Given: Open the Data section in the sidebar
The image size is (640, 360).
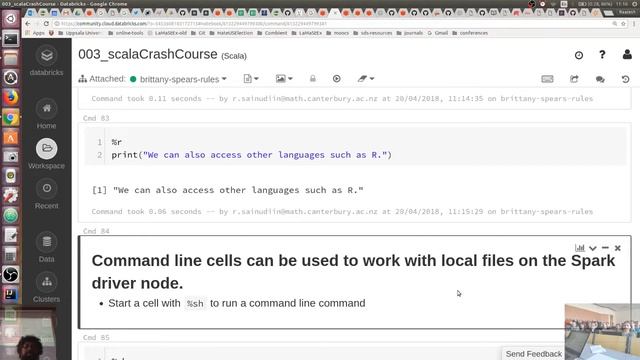Looking at the screenshot, I should (47, 247).
